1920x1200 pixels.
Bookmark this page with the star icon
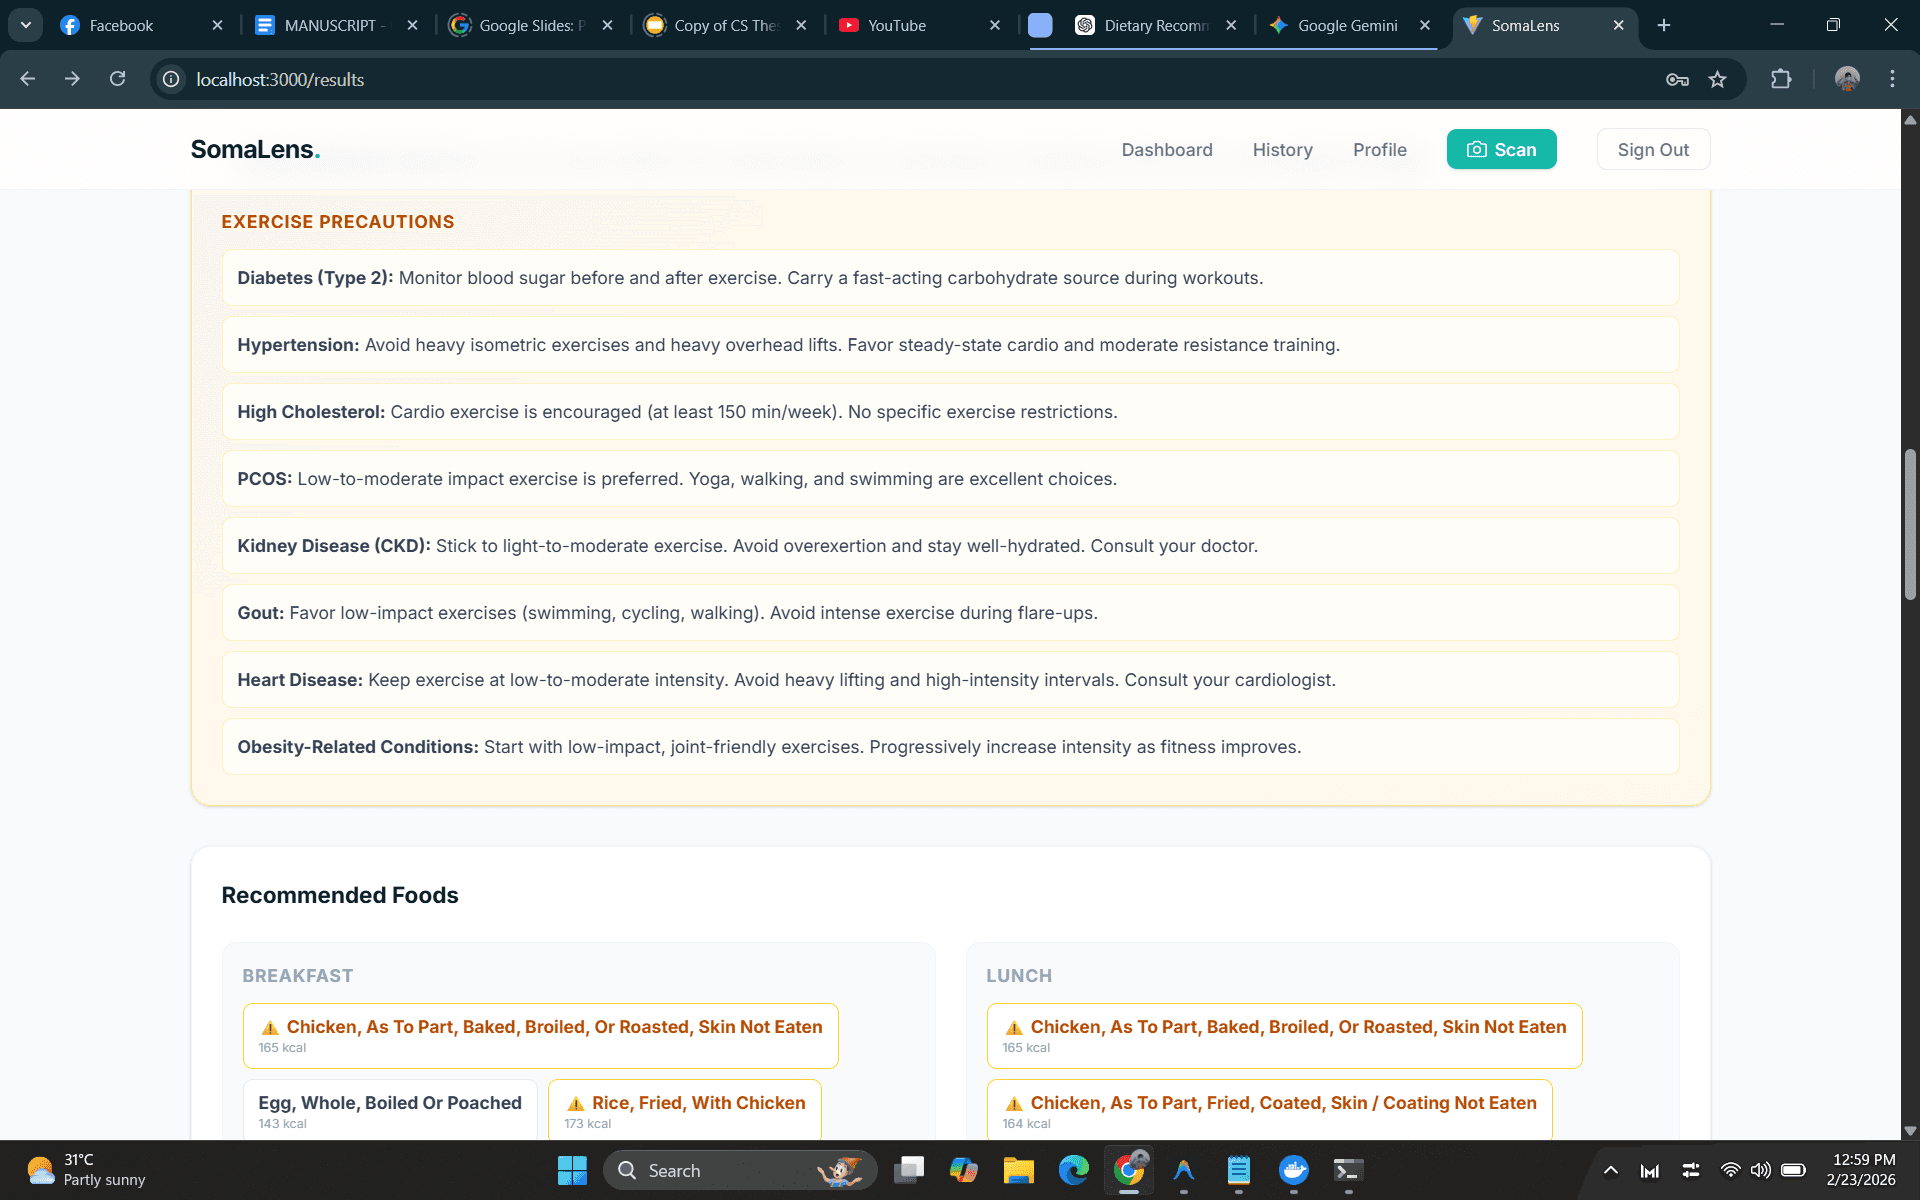pos(1717,79)
